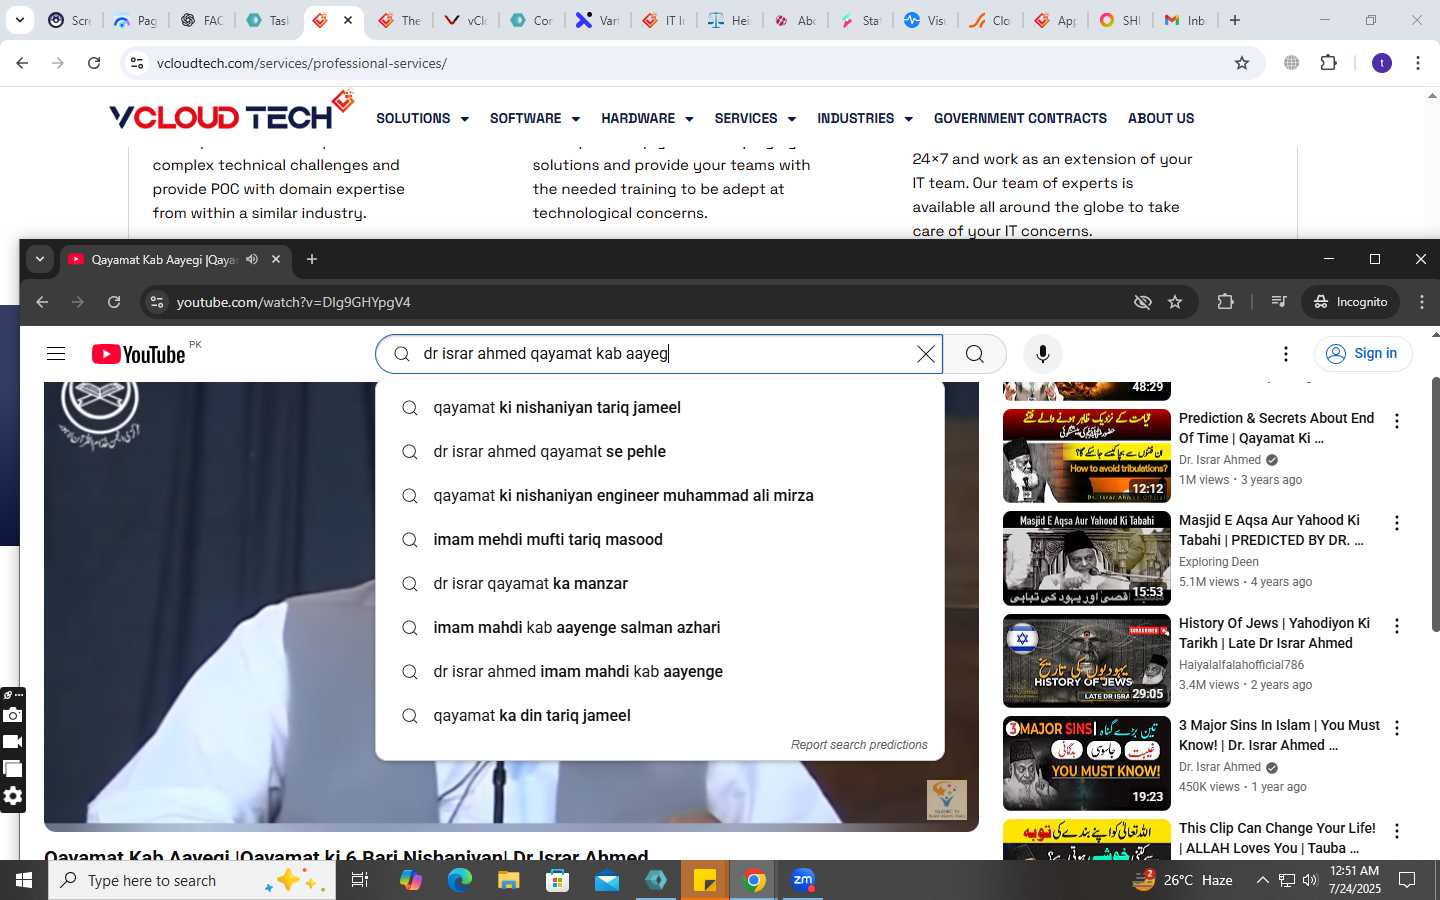Start voice search with microphone icon
This screenshot has width=1440, height=900.
tap(1043, 354)
